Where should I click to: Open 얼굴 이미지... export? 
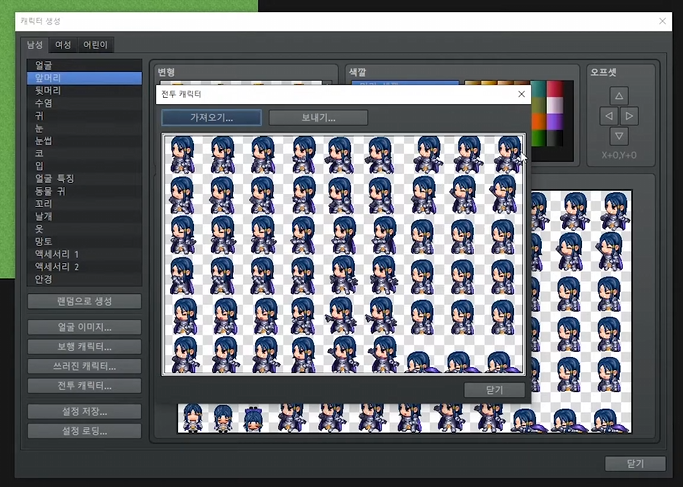click(85, 327)
